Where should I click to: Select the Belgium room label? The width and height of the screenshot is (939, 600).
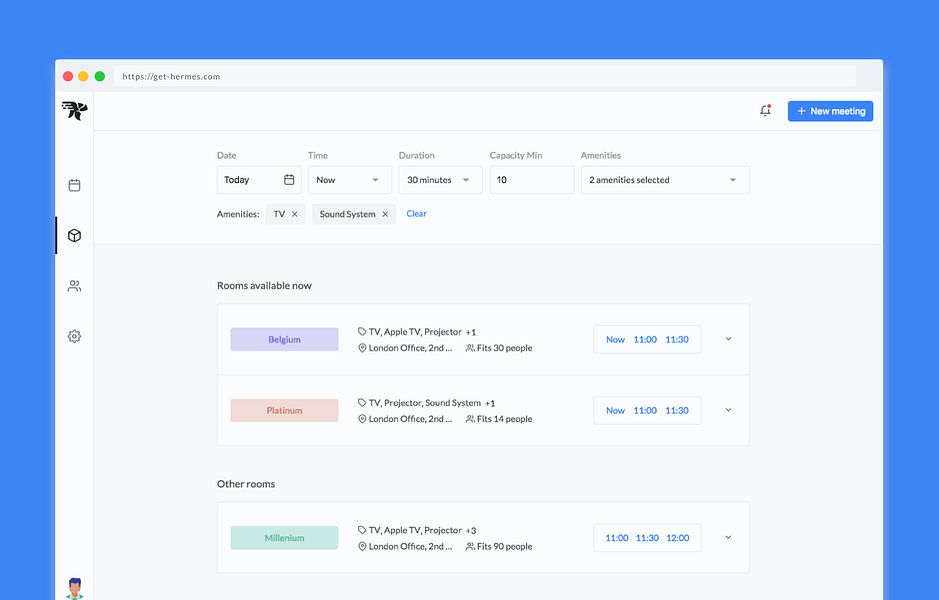284,340
